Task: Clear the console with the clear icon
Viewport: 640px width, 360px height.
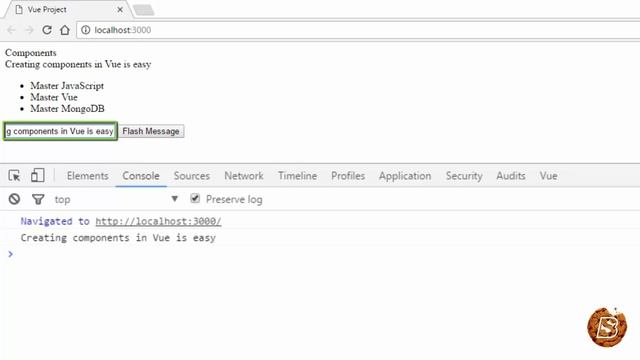Action: (x=14, y=199)
